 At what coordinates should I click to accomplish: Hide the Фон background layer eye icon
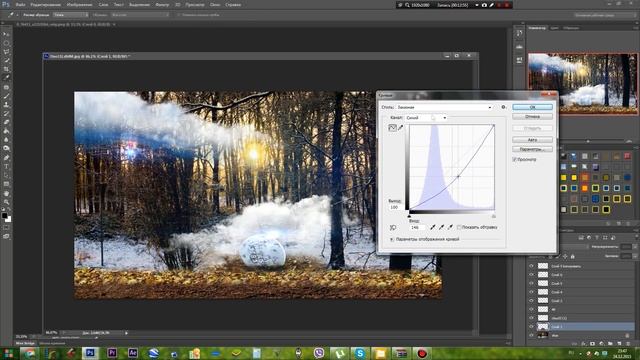(x=531, y=335)
